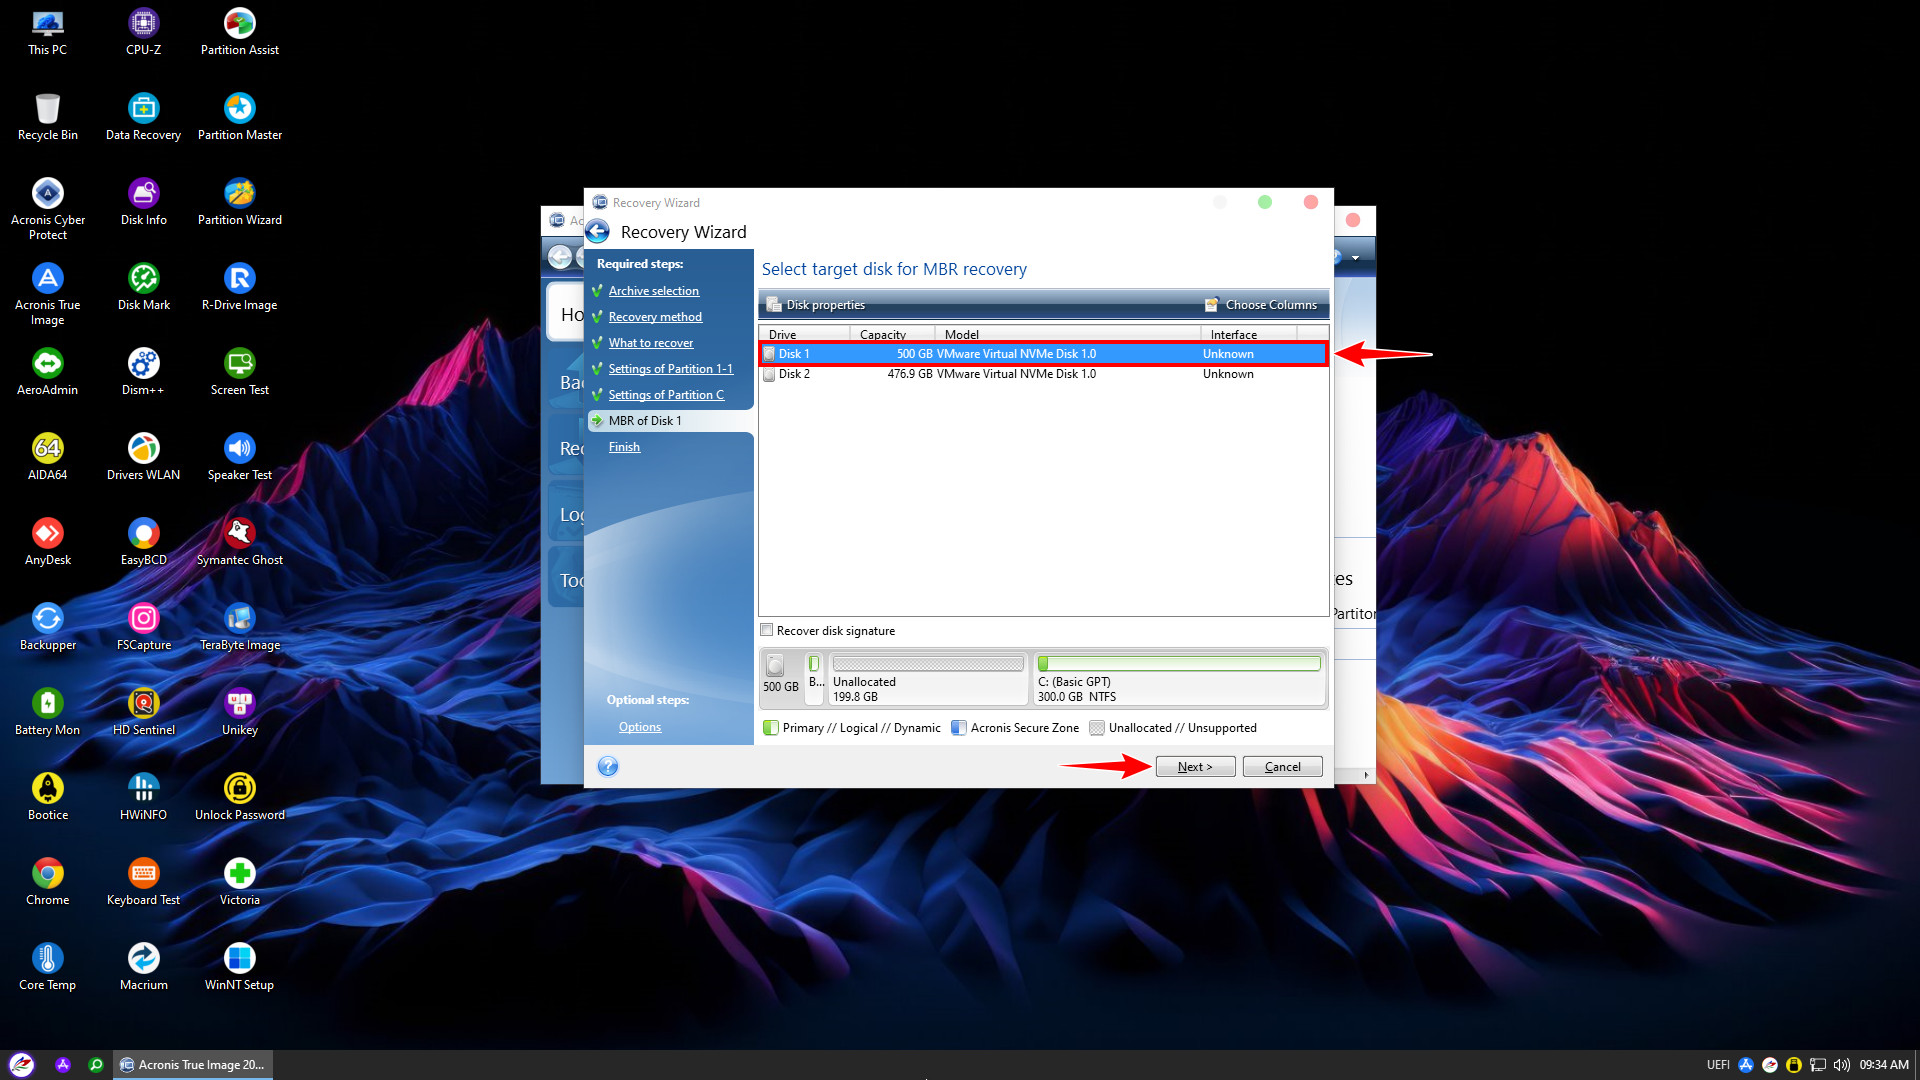
Task: Click the blue back arrow in Recovery Wizard
Action: point(598,232)
